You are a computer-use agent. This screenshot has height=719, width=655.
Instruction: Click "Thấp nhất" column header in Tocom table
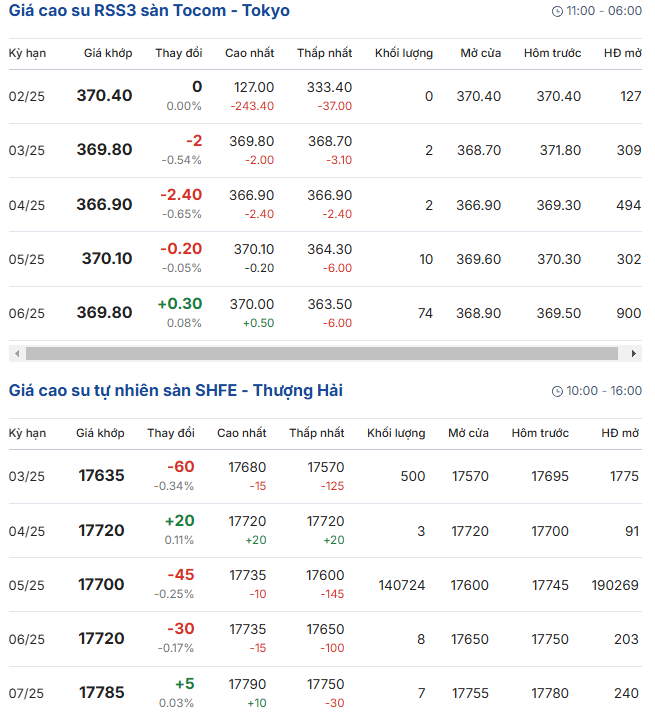pos(324,52)
